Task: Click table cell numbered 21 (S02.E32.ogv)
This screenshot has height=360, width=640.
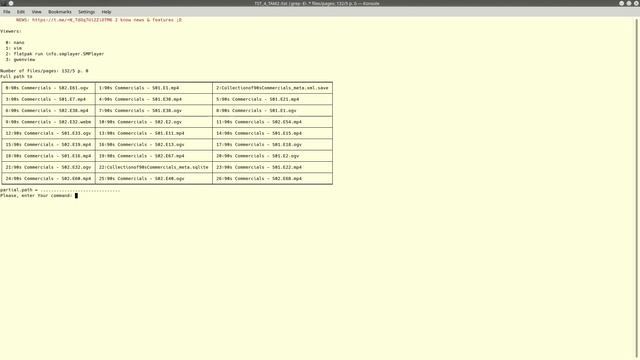Action: 48,167
